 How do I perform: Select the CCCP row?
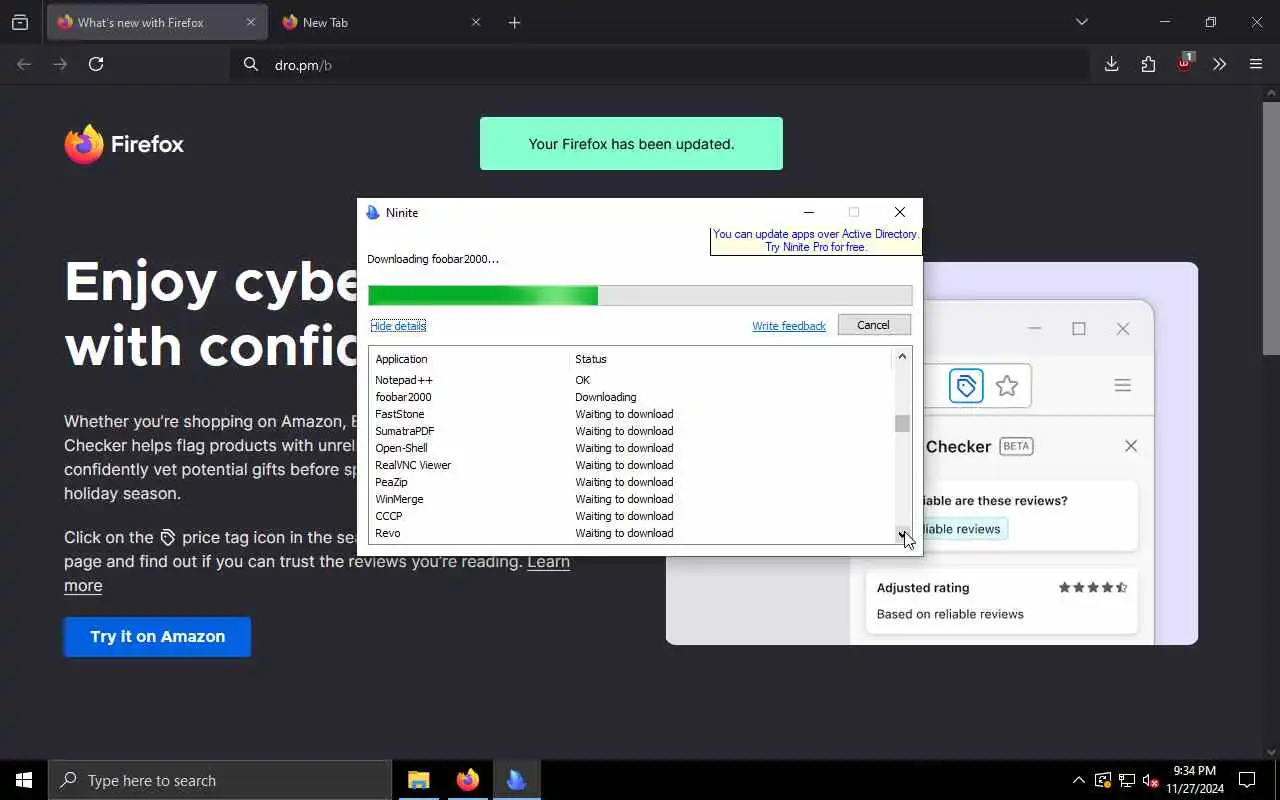point(630,516)
